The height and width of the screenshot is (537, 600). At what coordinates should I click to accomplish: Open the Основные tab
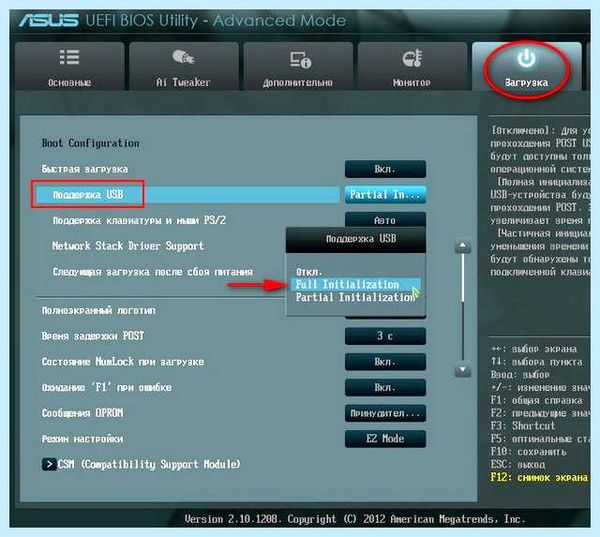coord(70,66)
